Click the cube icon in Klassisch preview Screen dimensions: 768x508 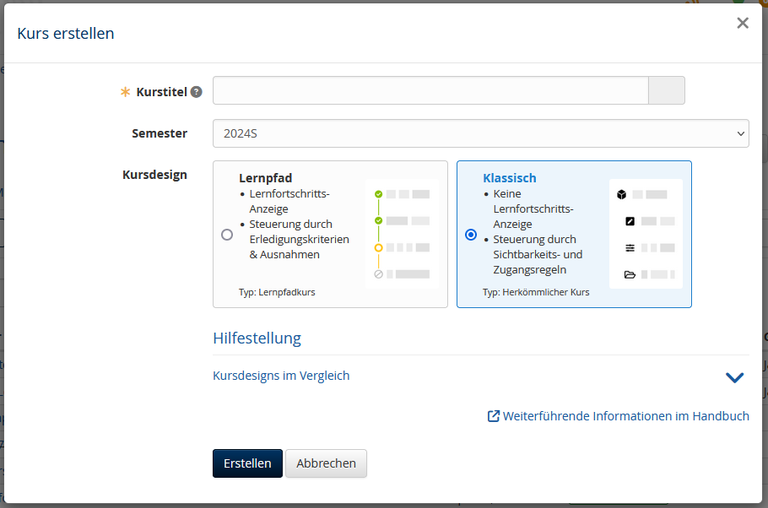pyautogui.click(x=622, y=194)
